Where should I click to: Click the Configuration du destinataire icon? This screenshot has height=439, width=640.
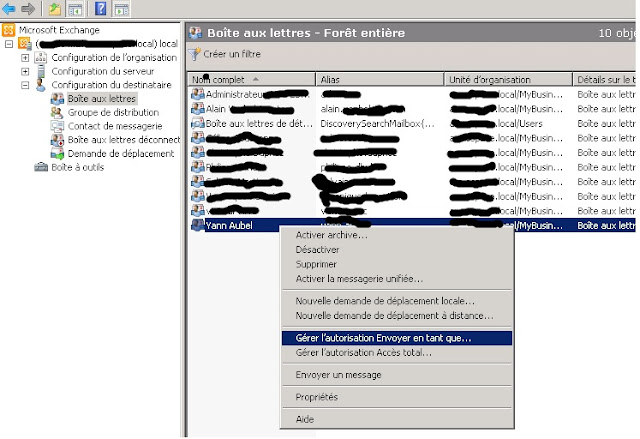pyautogui.click(x=40, y=85)
